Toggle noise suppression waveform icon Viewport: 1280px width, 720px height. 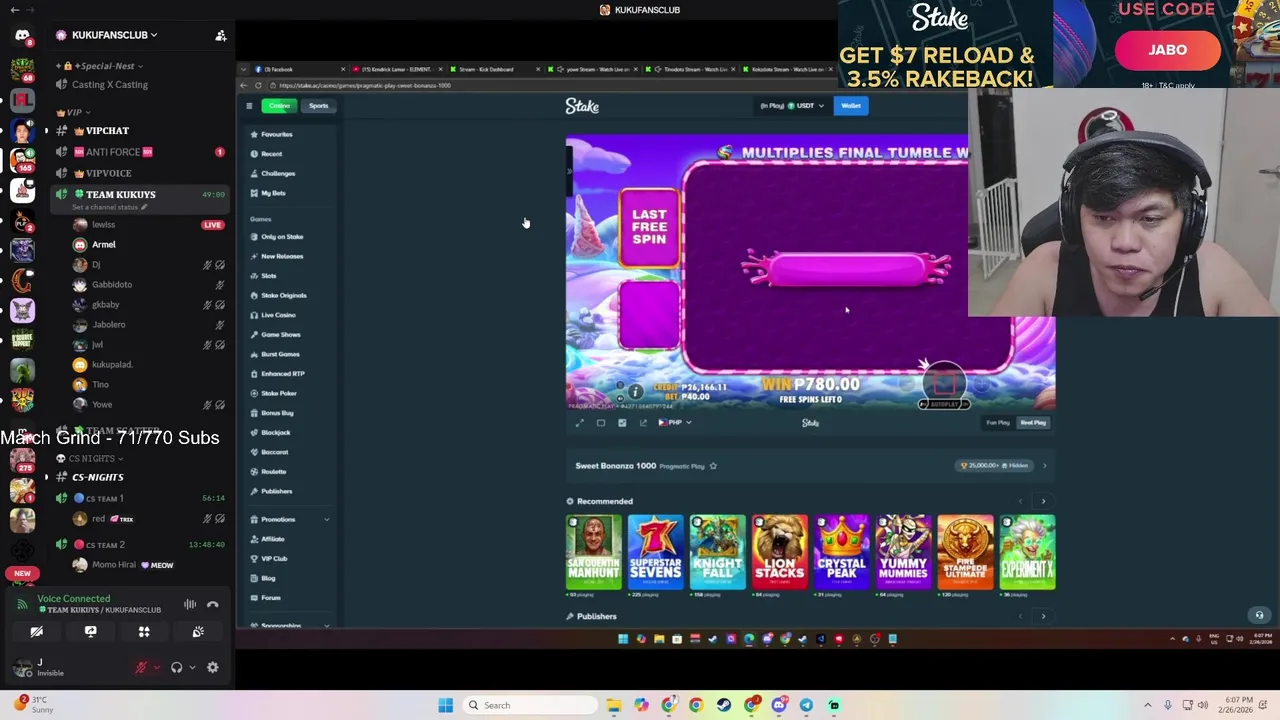pos(189,604)
